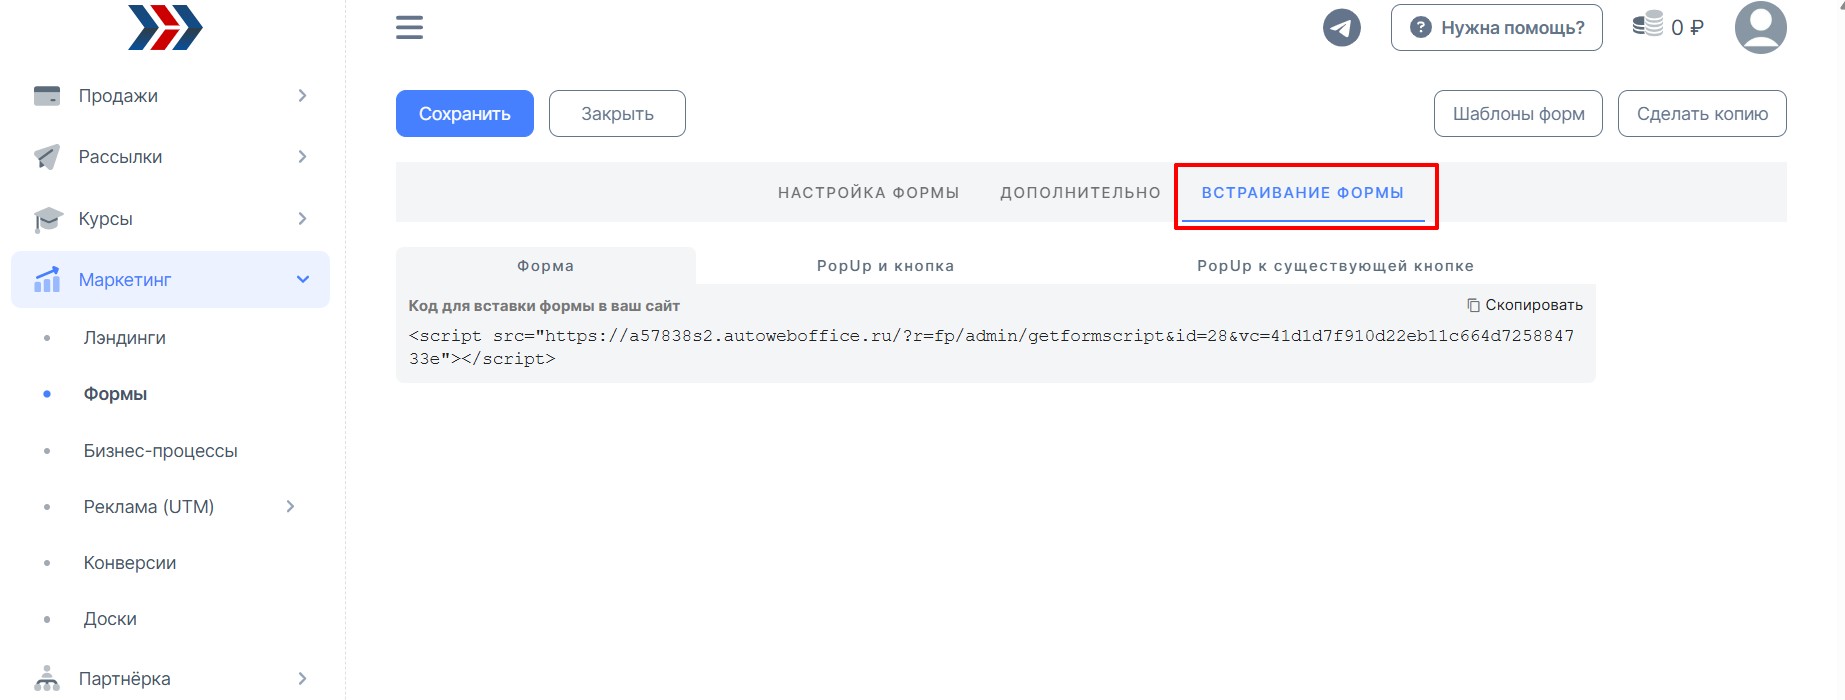This screenshot has height=700, width=1845.
Task: Click the Продажи card icon
Action: pyautogui.click(x=47, y=95)
